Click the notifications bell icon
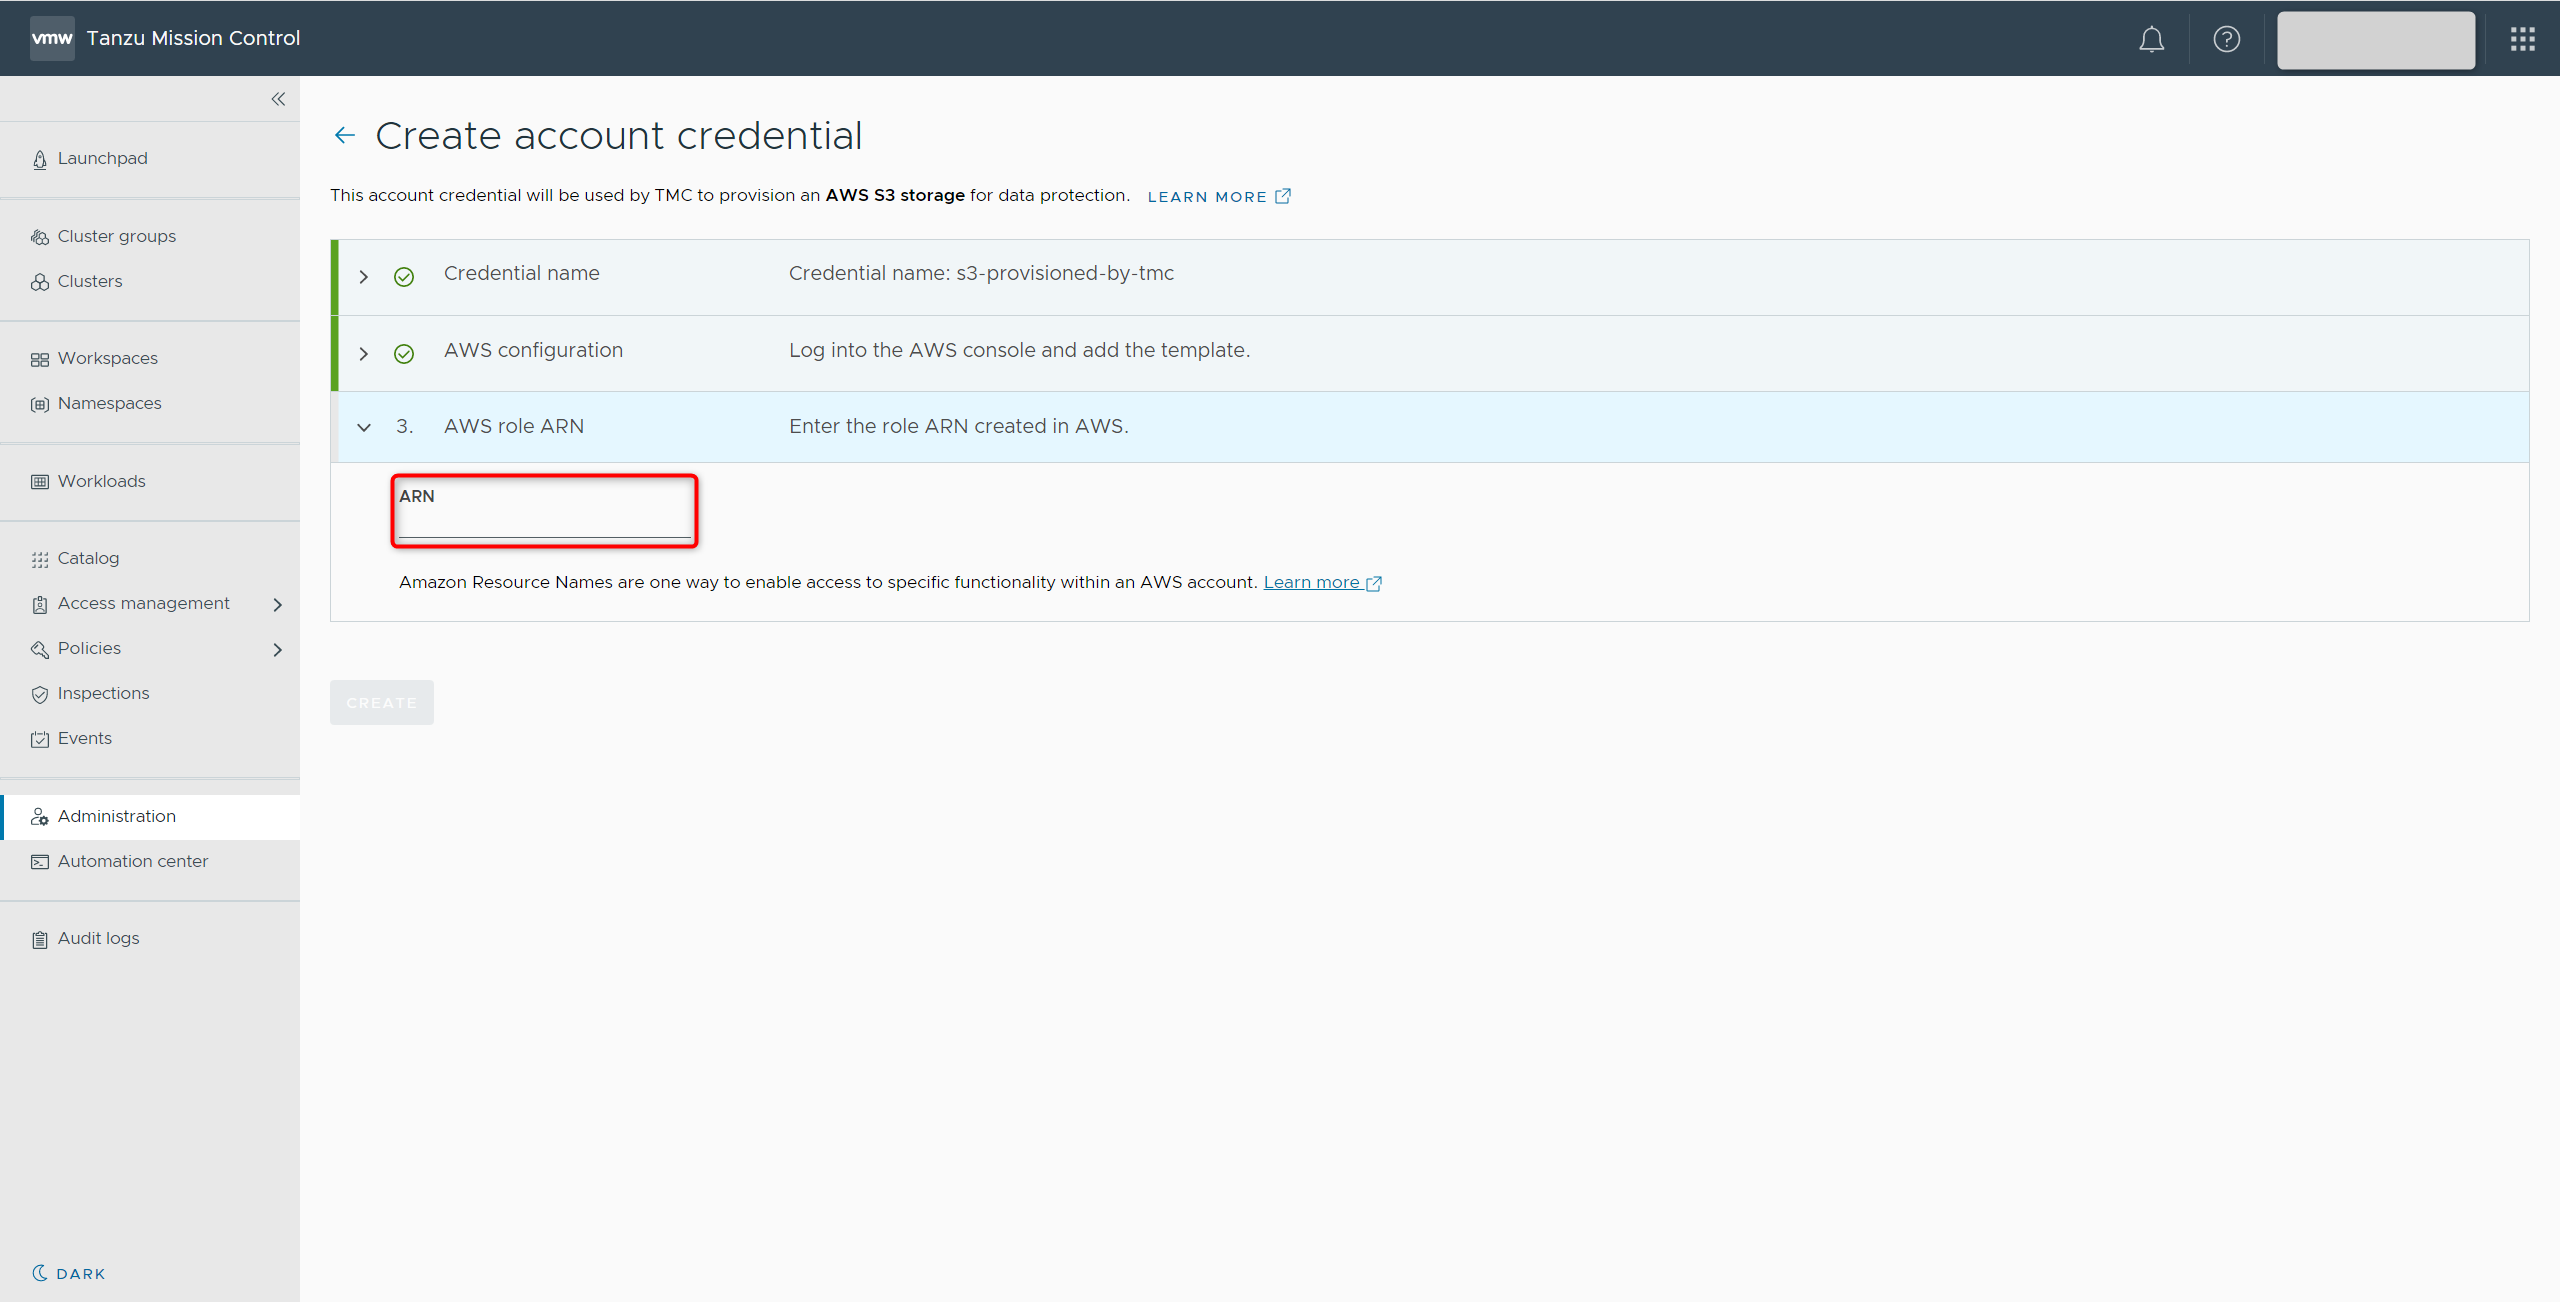Screen dimensions: 2560x1302 tap(2151, 39)
